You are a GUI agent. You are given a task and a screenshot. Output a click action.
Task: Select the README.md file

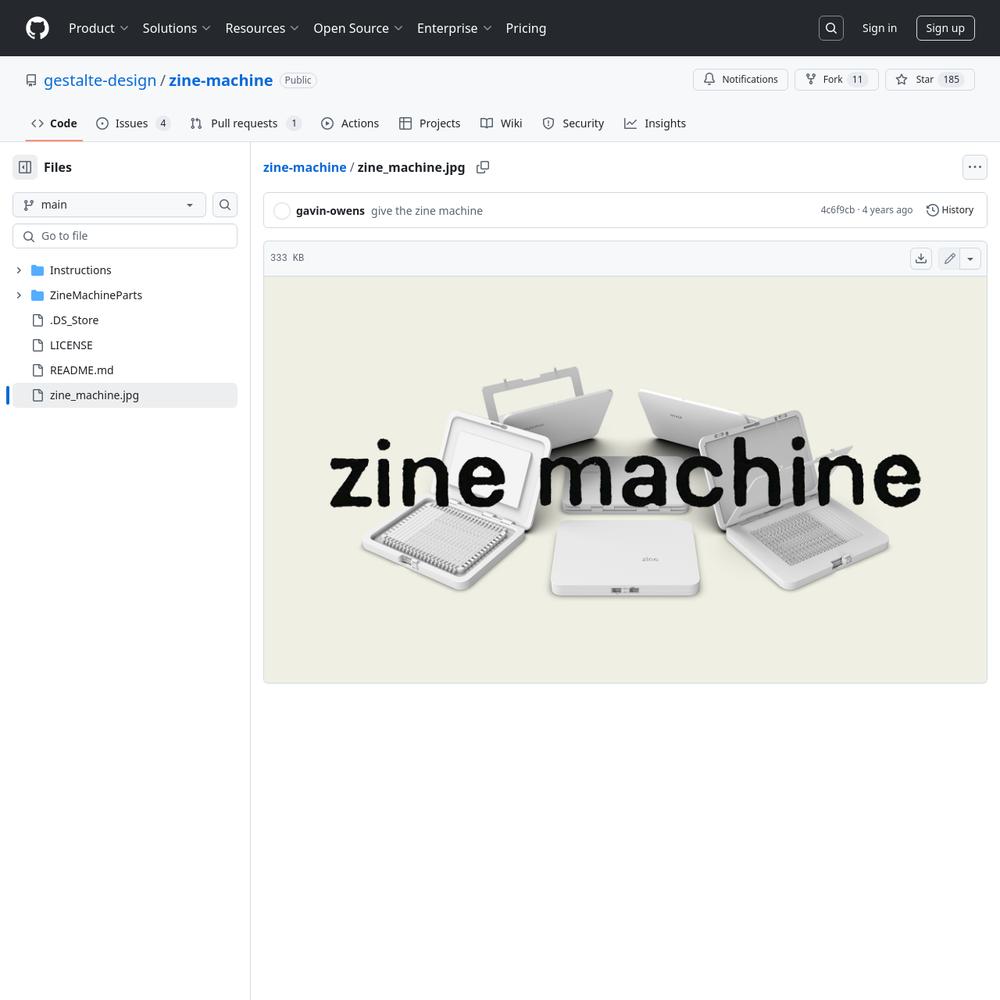point(82,370)
